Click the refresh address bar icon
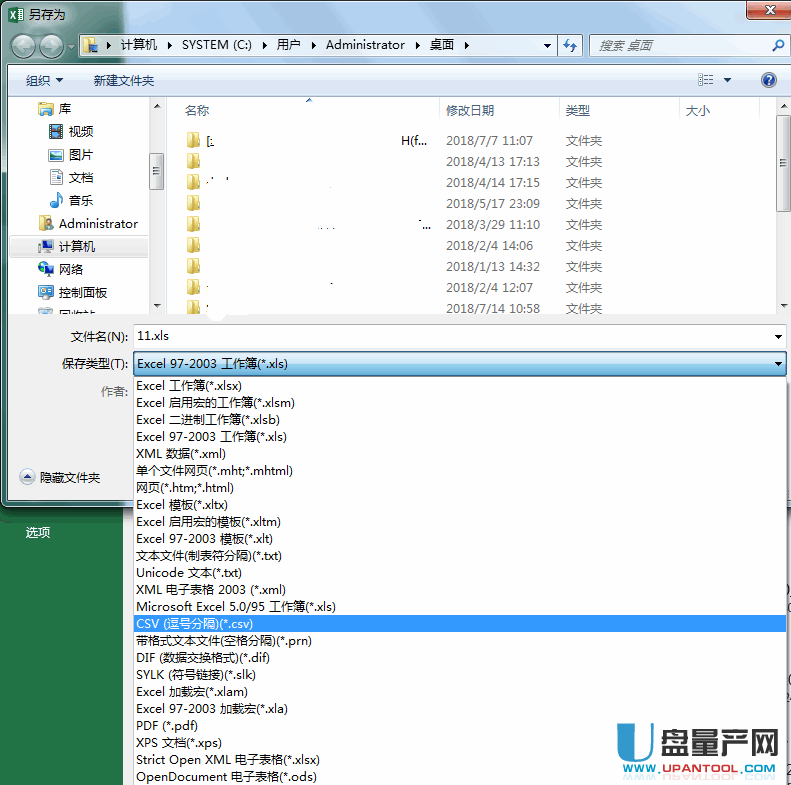The width and height of the screenshot is (791, 785). [570, 45]
